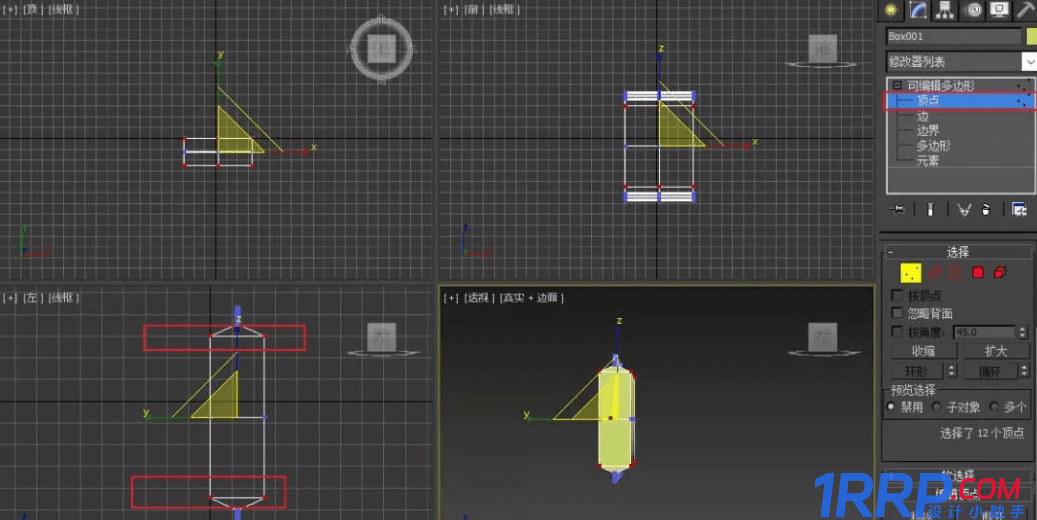The width and height of the screenshot is (1037, 520).
Task: Select 元素 in modifier stack
Action: pos(928,160)
